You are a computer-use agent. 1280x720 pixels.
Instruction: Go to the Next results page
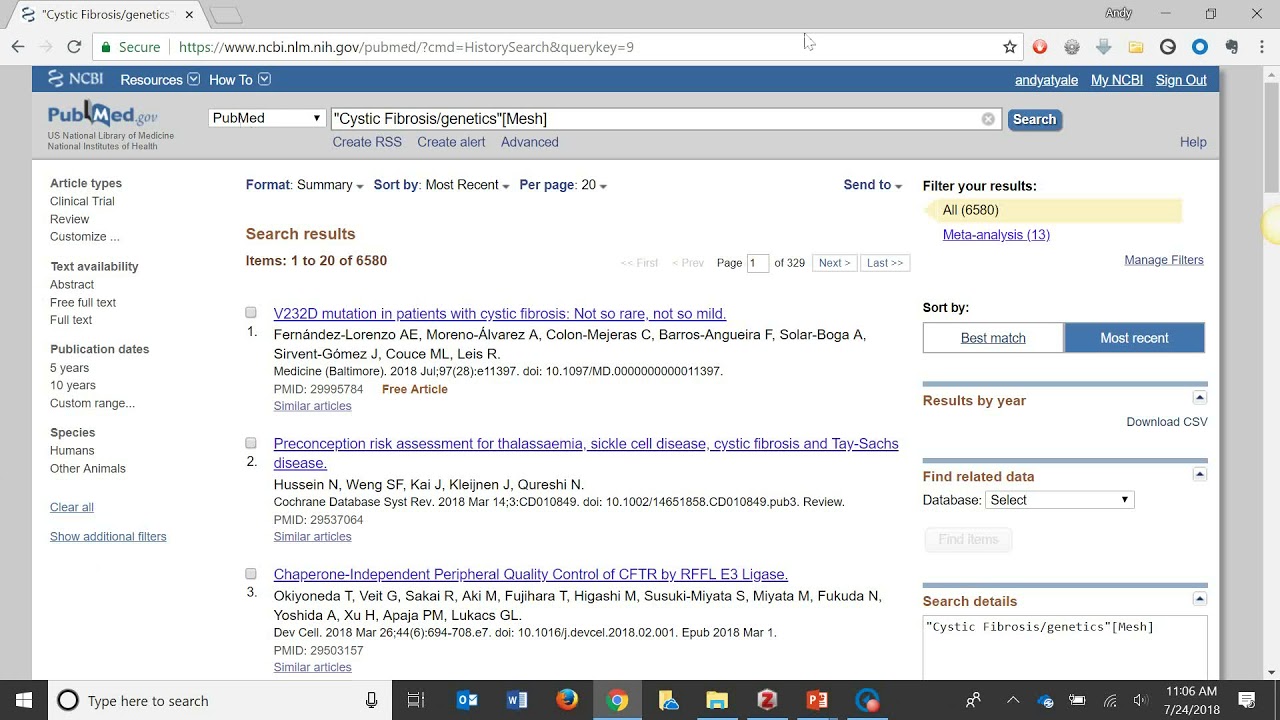(834, 263)
